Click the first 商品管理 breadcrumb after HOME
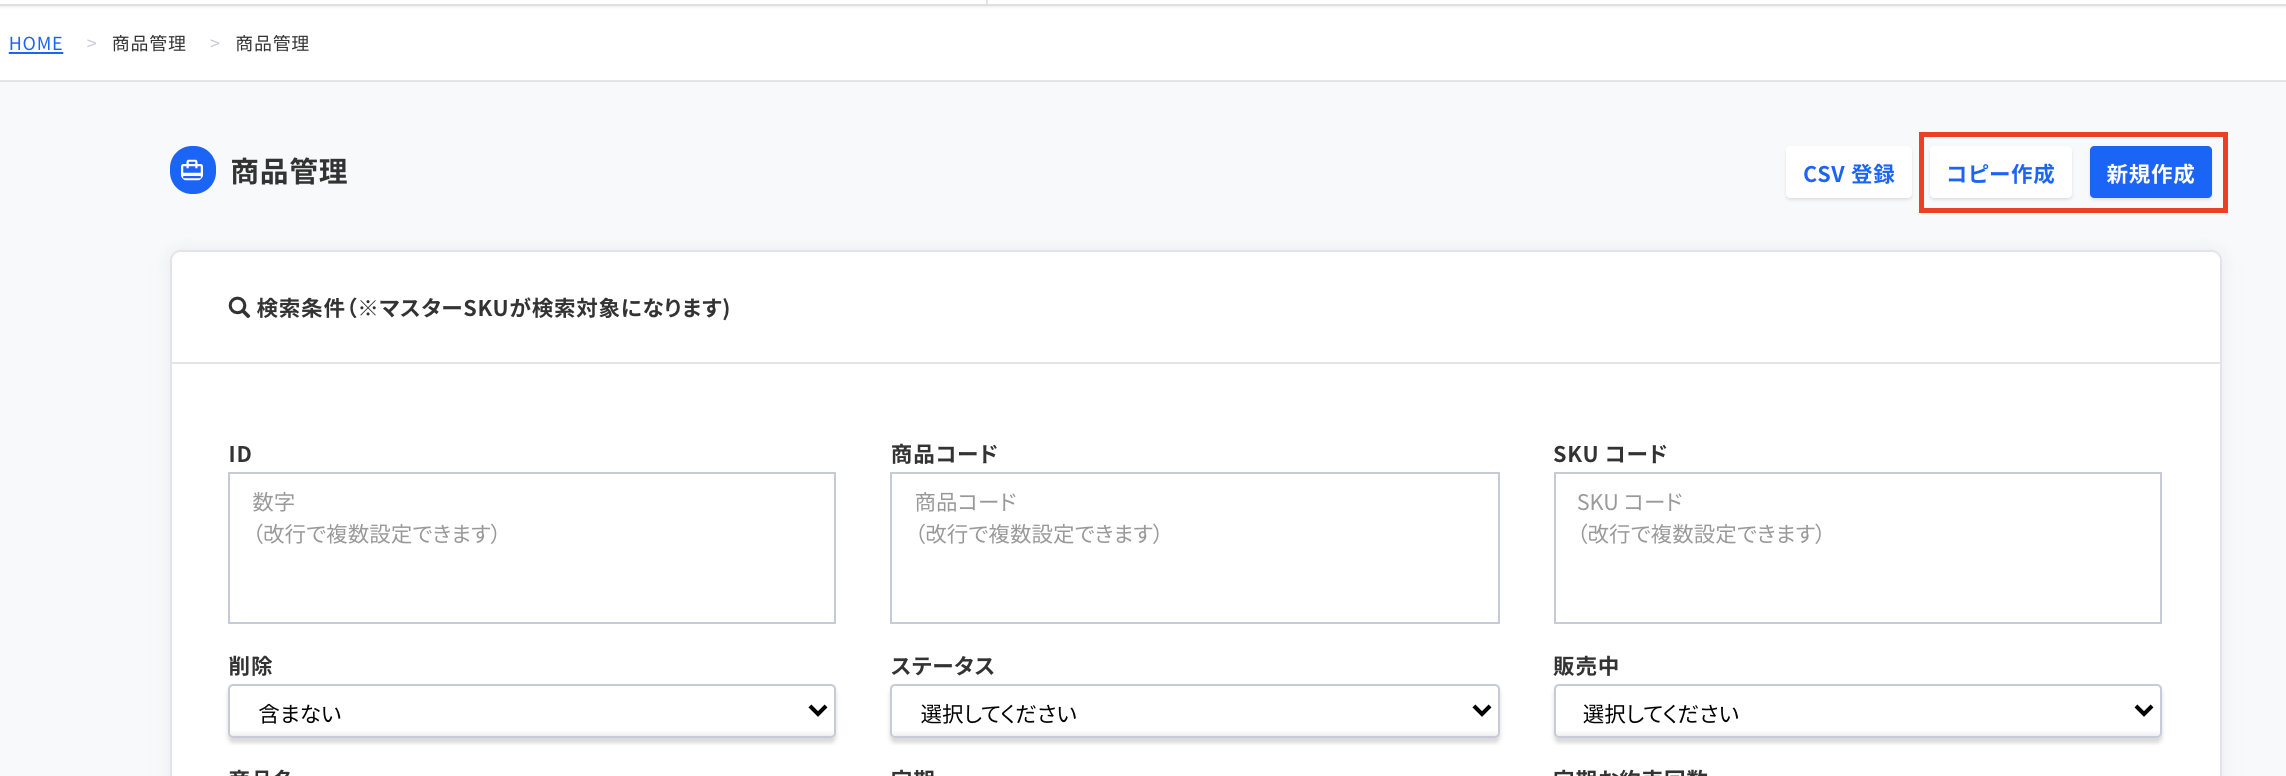 (149, 44)
